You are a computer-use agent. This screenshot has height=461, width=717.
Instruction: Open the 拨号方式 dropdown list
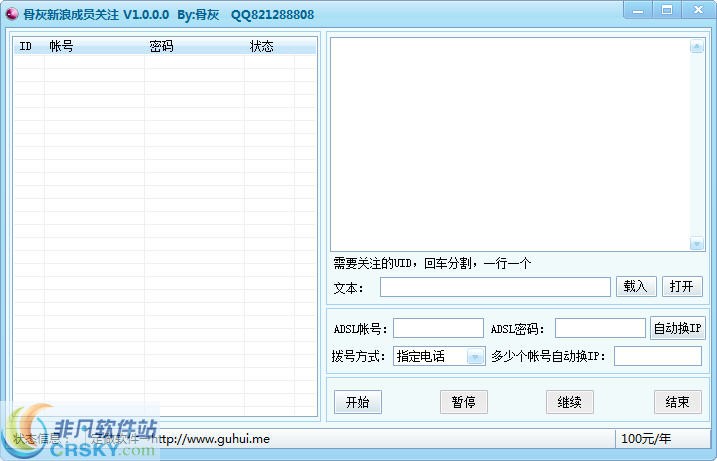click(476, 356)
